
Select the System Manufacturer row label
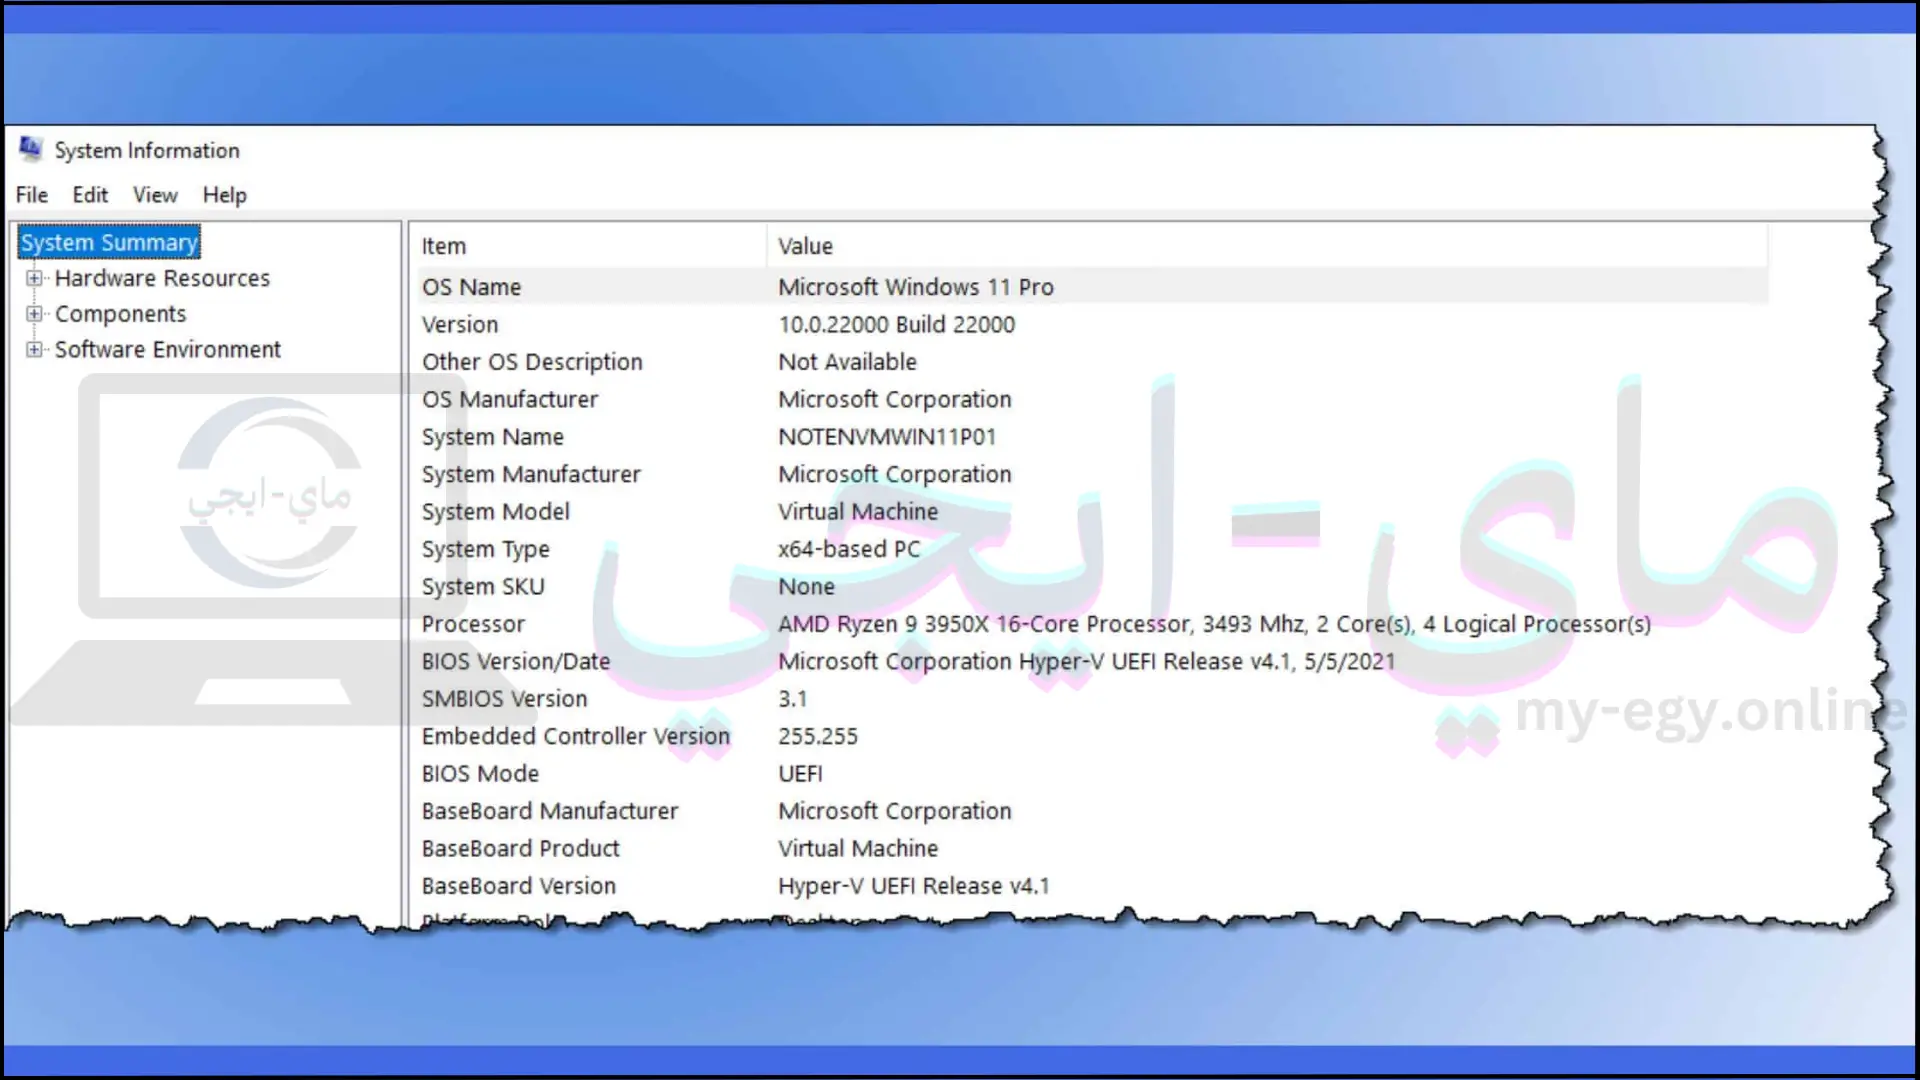(x=531, y=475)
